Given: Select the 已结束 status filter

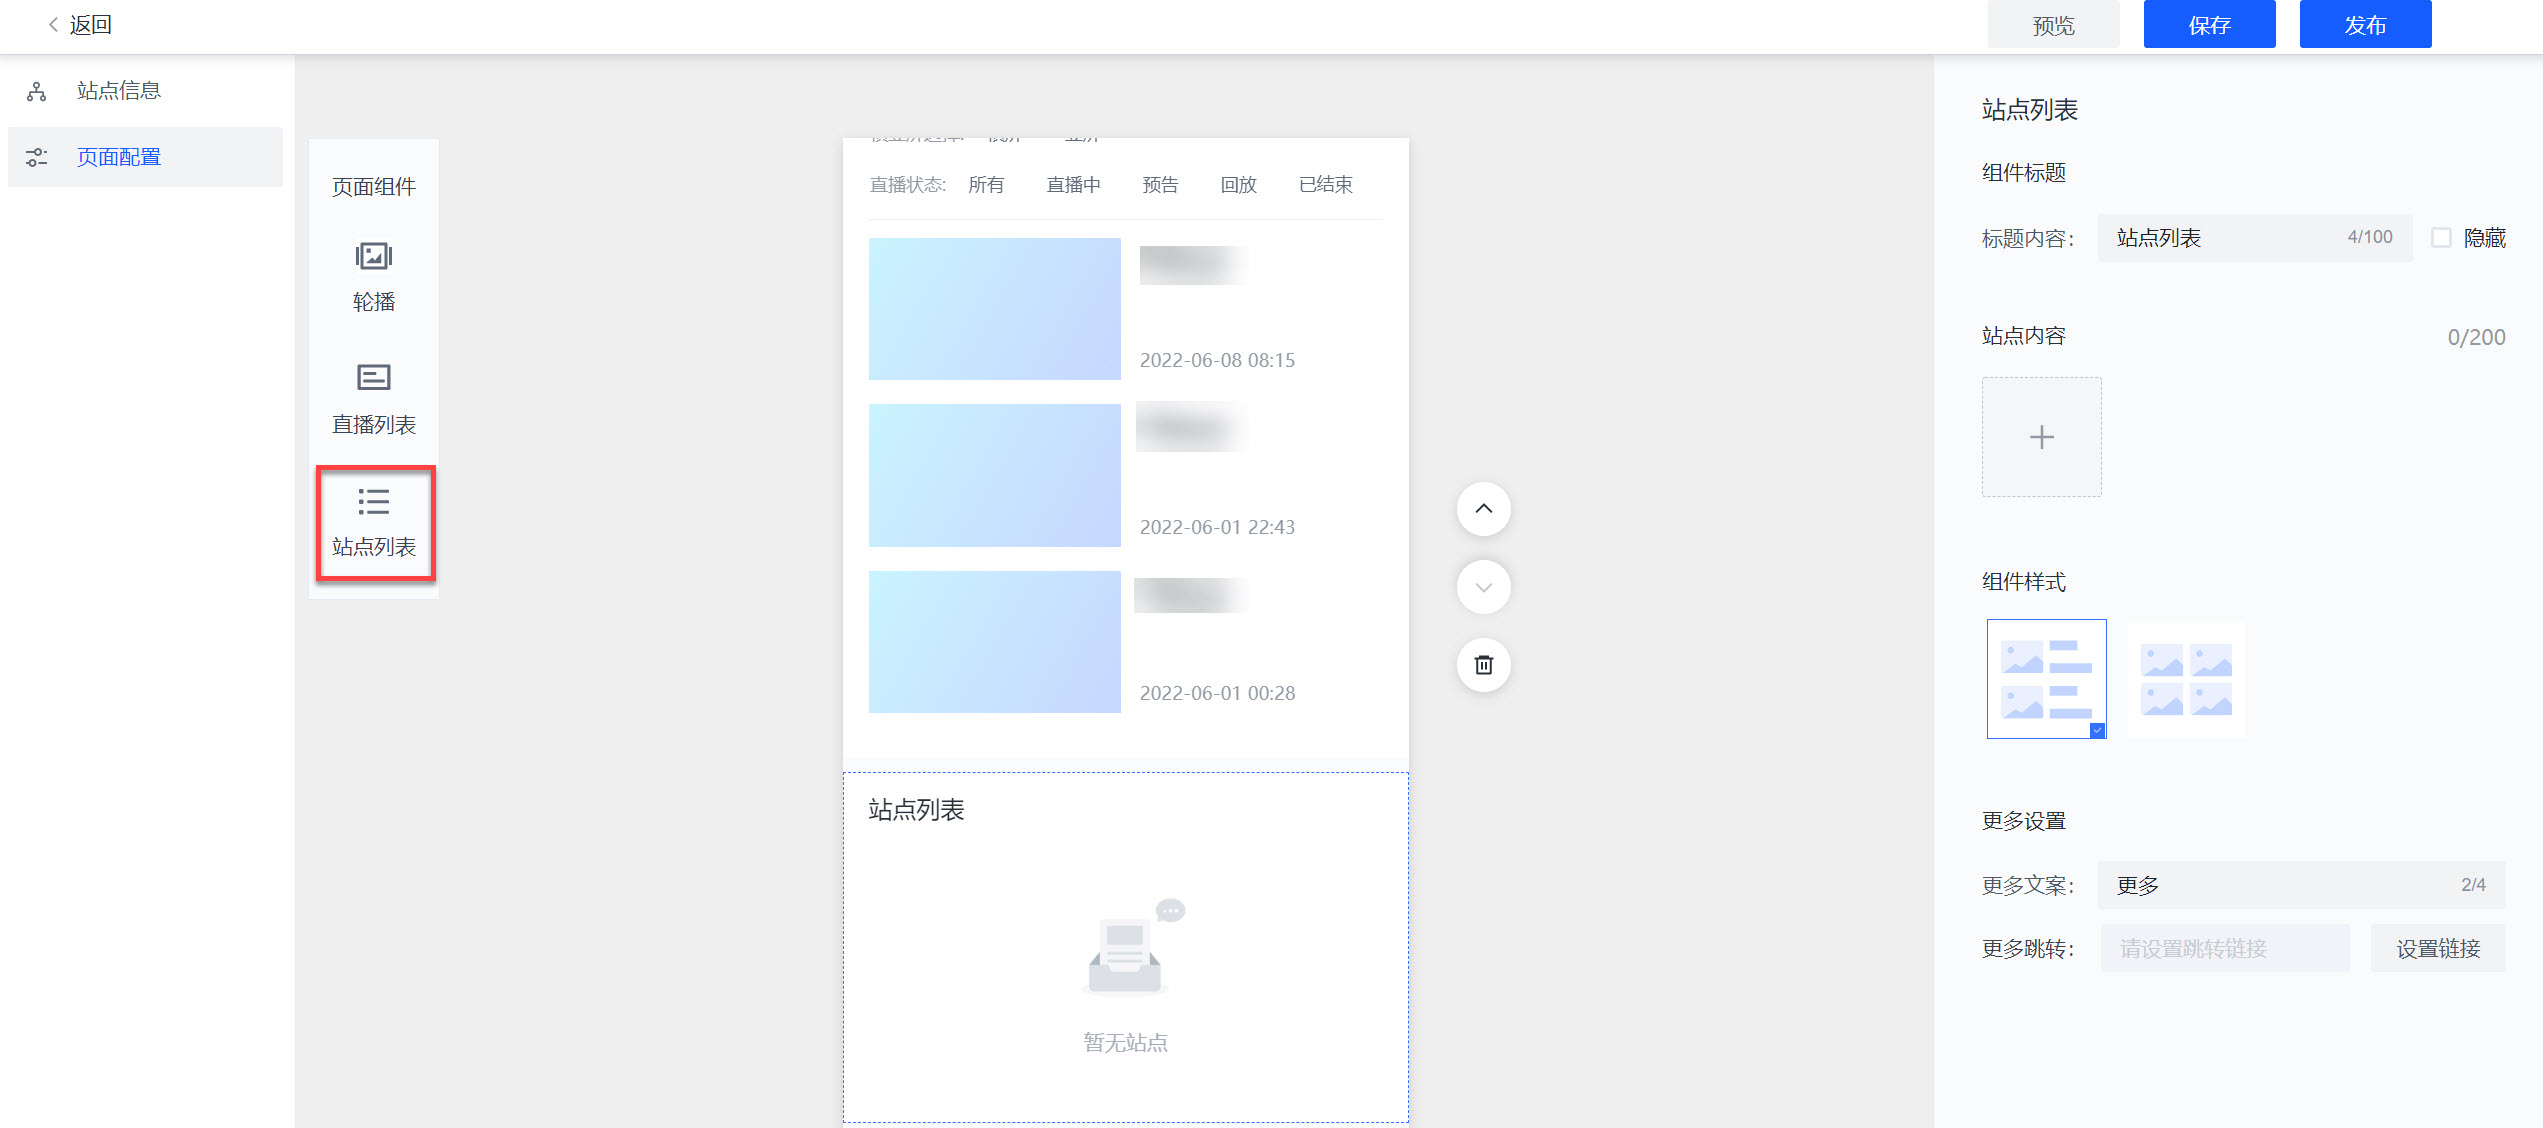Looking at the screenshot, I should click(1325, 185).
